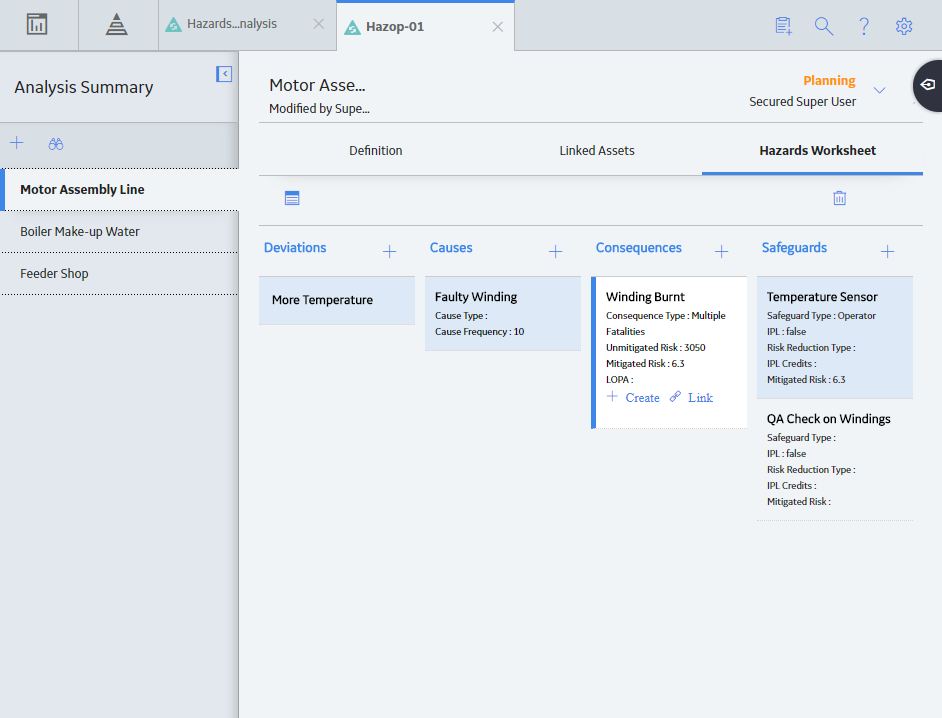Select QA Check on Windings safeguard
Screen dimensions: 942x718
835,460
